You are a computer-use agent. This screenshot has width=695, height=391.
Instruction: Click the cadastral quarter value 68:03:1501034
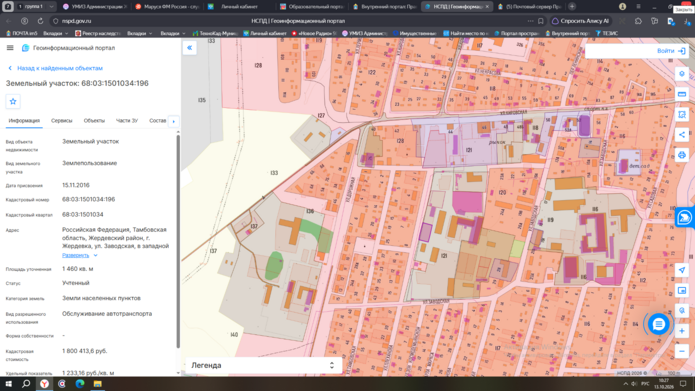coord(83,215)
